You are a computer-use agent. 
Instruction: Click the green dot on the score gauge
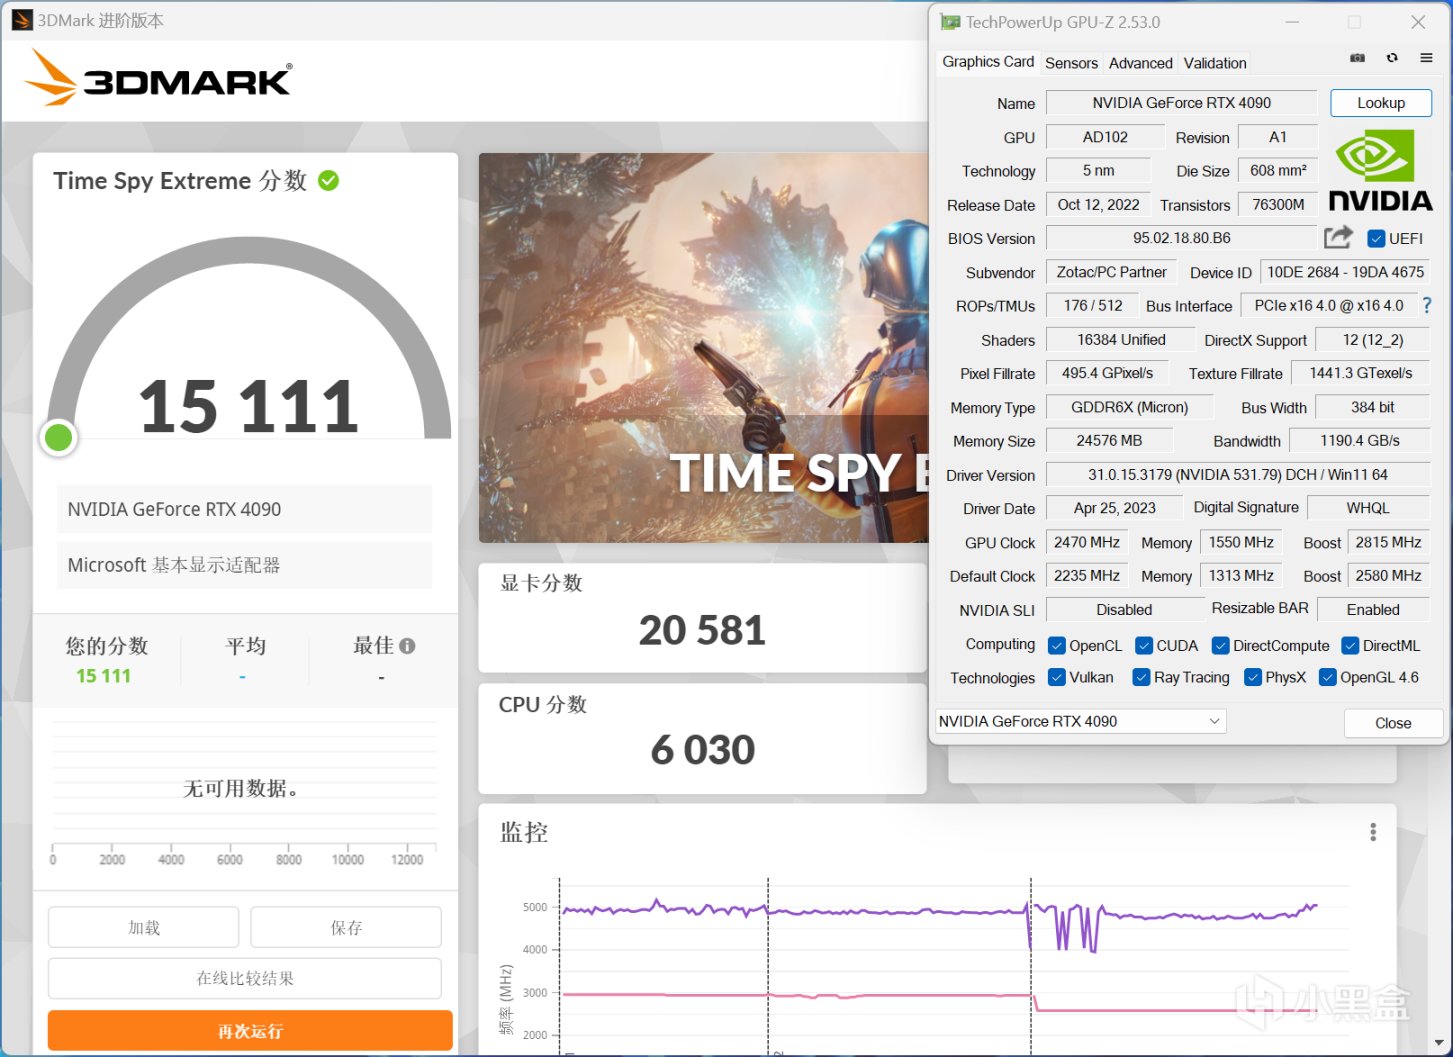[58, 437]
